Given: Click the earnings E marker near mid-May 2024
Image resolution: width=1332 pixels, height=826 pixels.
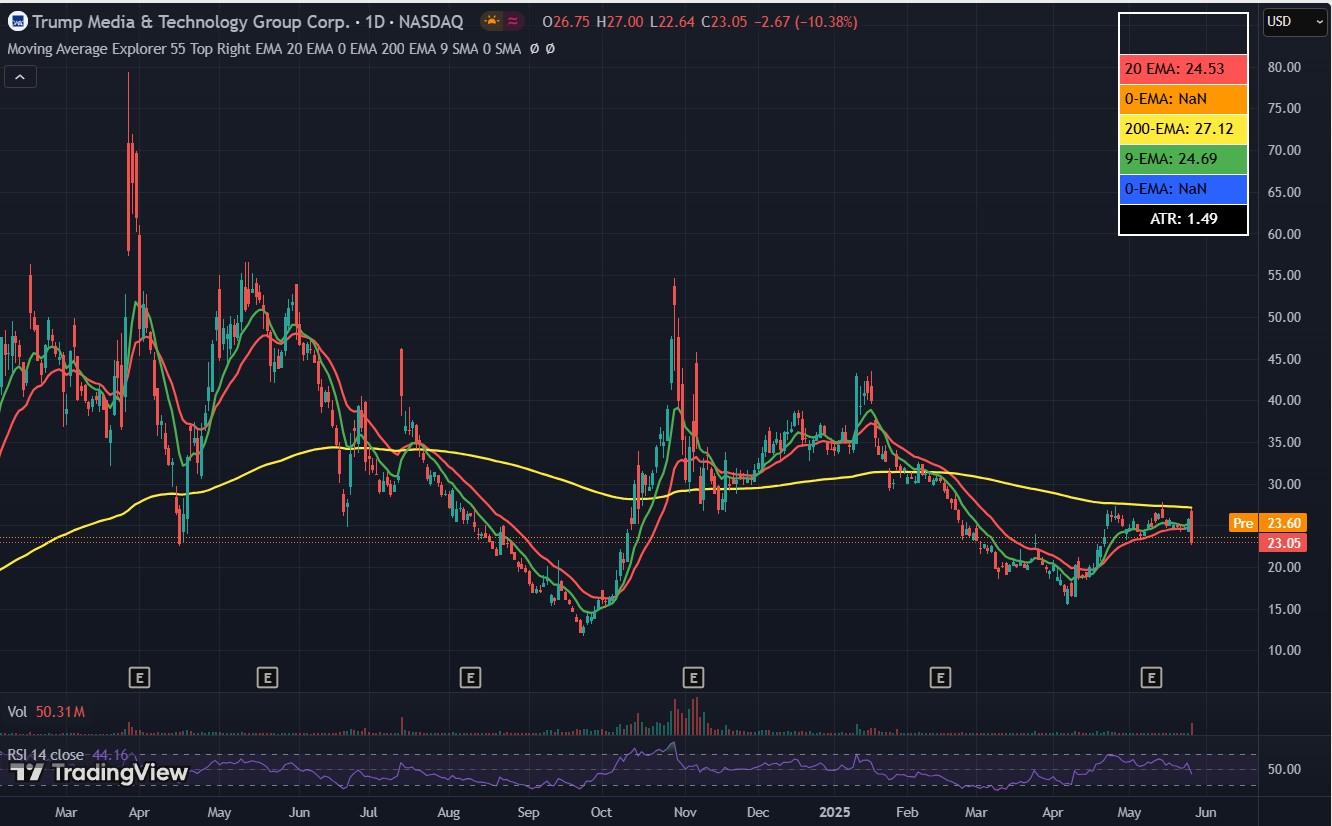Looking at the screenshot, I should [x=267, y=678].
